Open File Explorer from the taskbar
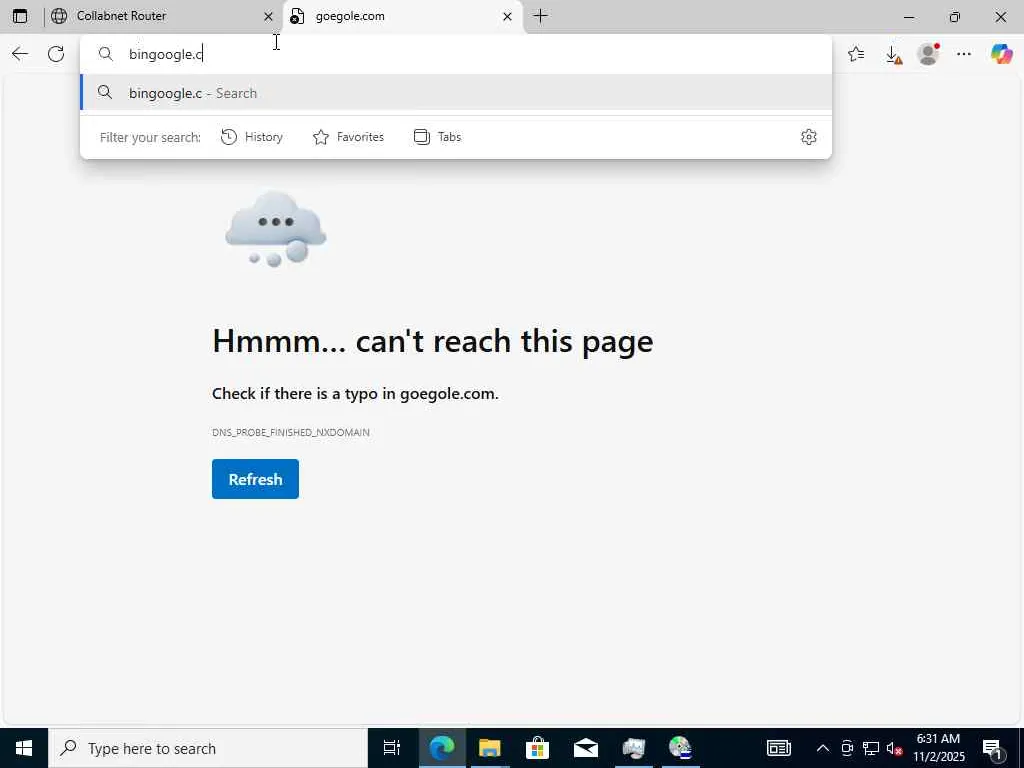This screenshot has height=768, width=1024. (489, 748)
